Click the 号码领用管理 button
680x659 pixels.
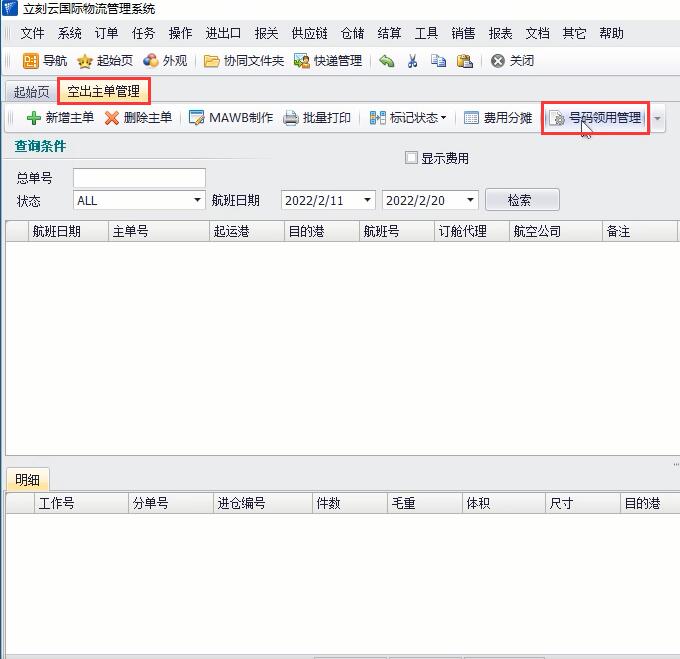tap(596, 118)
